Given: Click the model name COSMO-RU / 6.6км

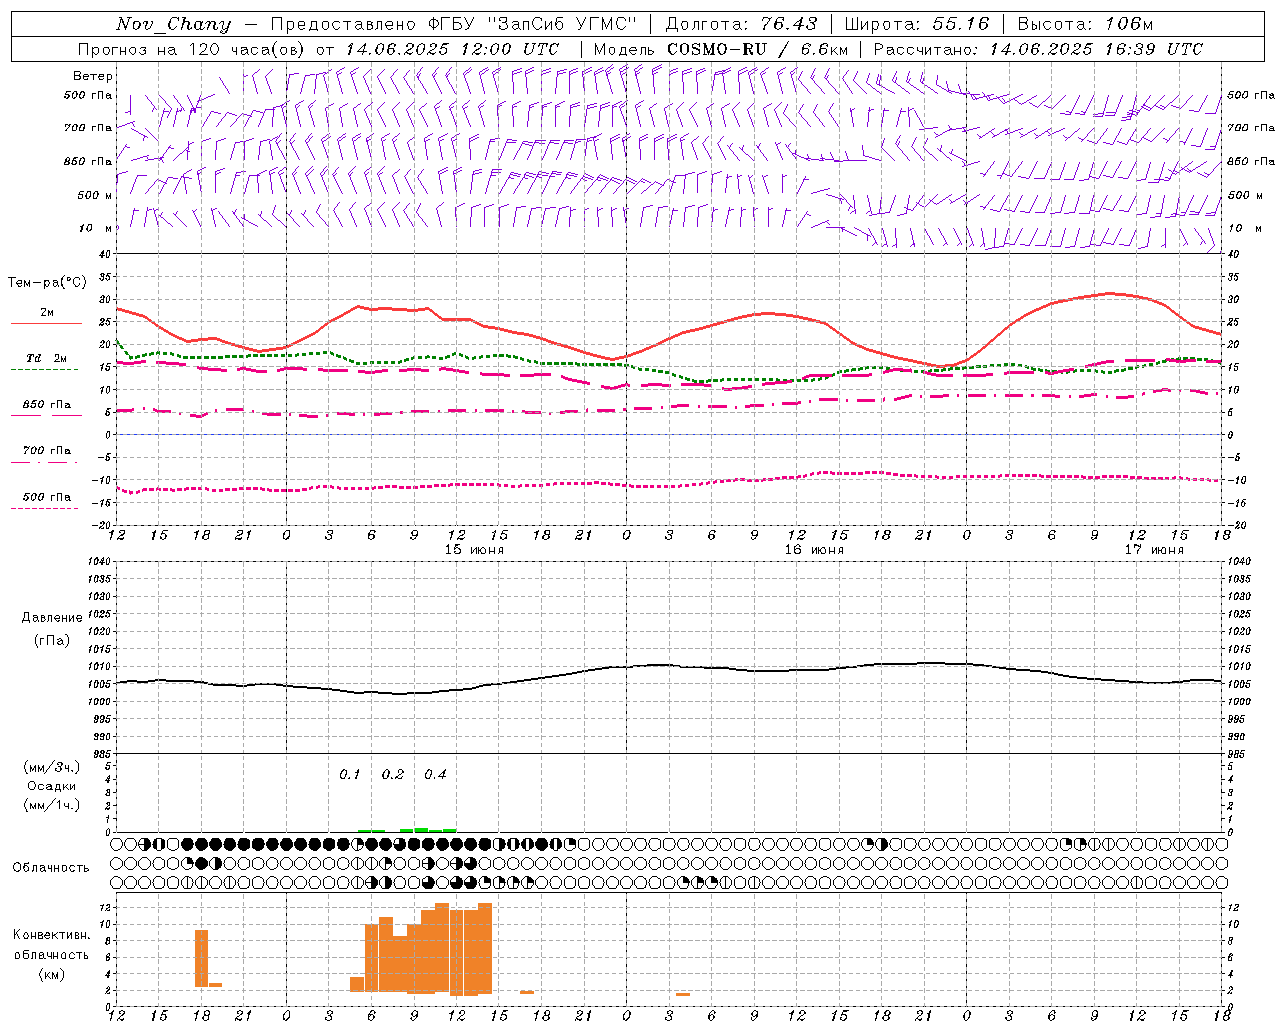Looking at the screenshot, I should pos(757,49).
